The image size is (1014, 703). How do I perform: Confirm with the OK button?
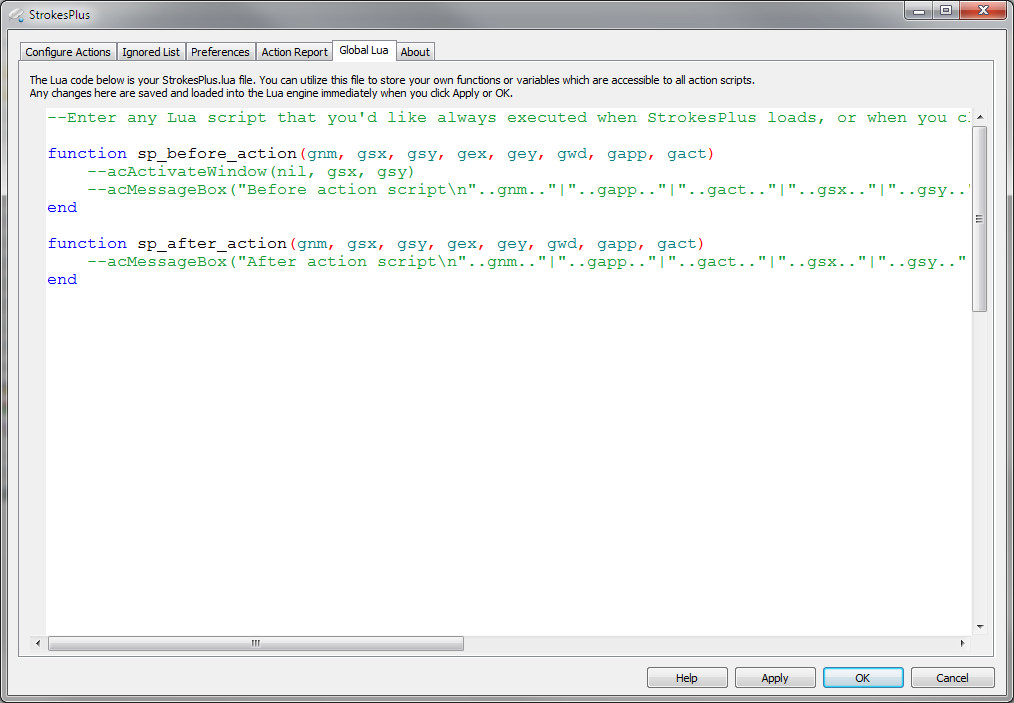(x=863, y=678)
